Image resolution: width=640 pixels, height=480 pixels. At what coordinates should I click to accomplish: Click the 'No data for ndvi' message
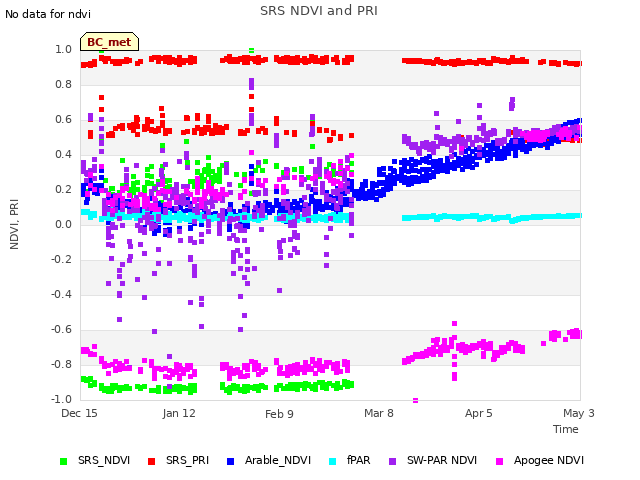pos(48,14)
